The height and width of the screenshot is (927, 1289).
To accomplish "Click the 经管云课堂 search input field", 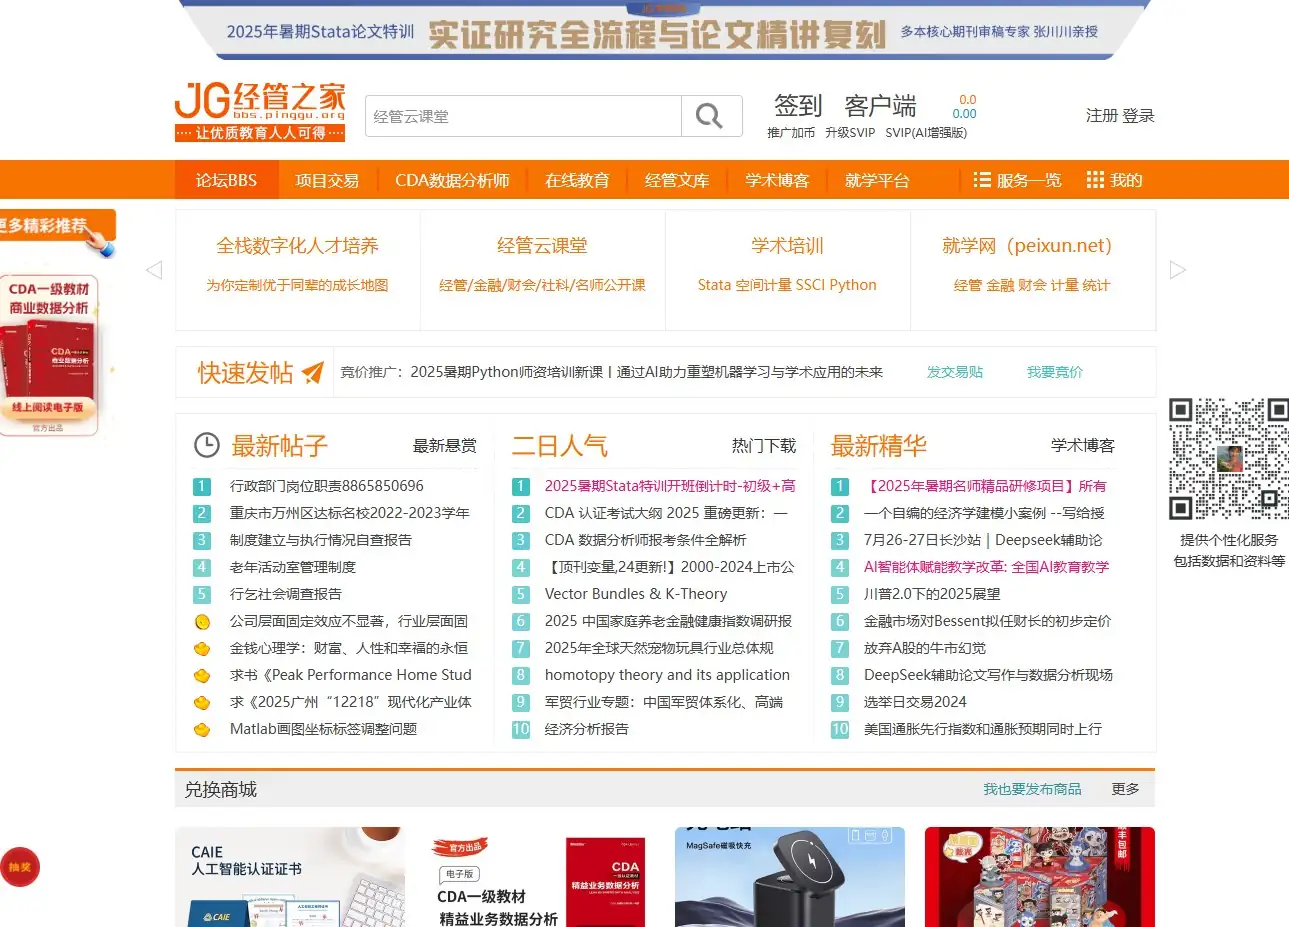I will (500, 116).
